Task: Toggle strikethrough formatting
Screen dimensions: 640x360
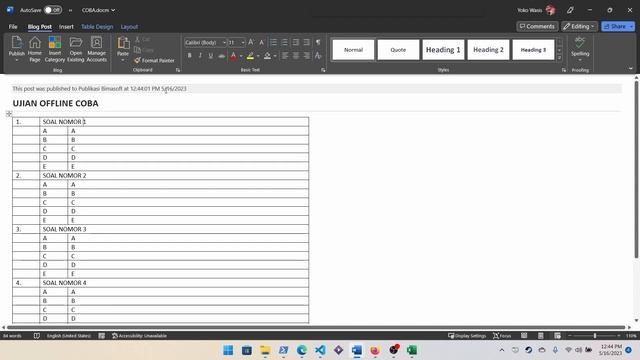Action: coord(221,56)
